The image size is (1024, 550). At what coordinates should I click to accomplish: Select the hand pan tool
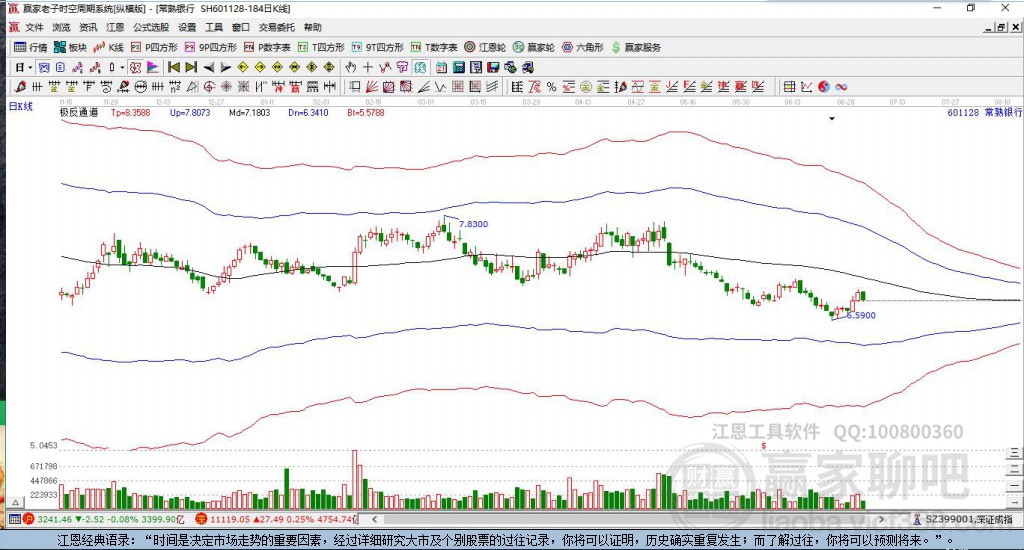point(351,67)
